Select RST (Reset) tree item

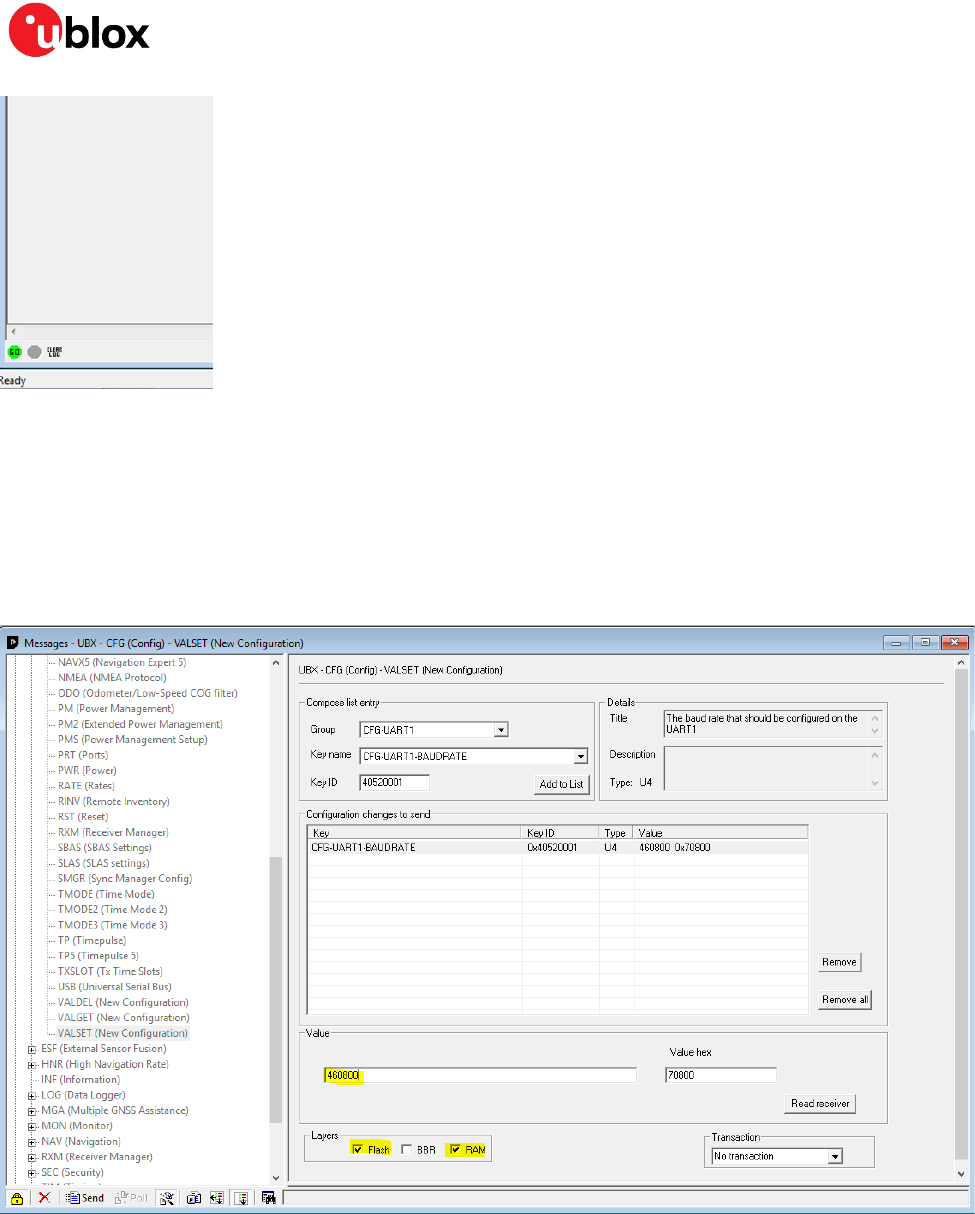[x=84, y=817]
